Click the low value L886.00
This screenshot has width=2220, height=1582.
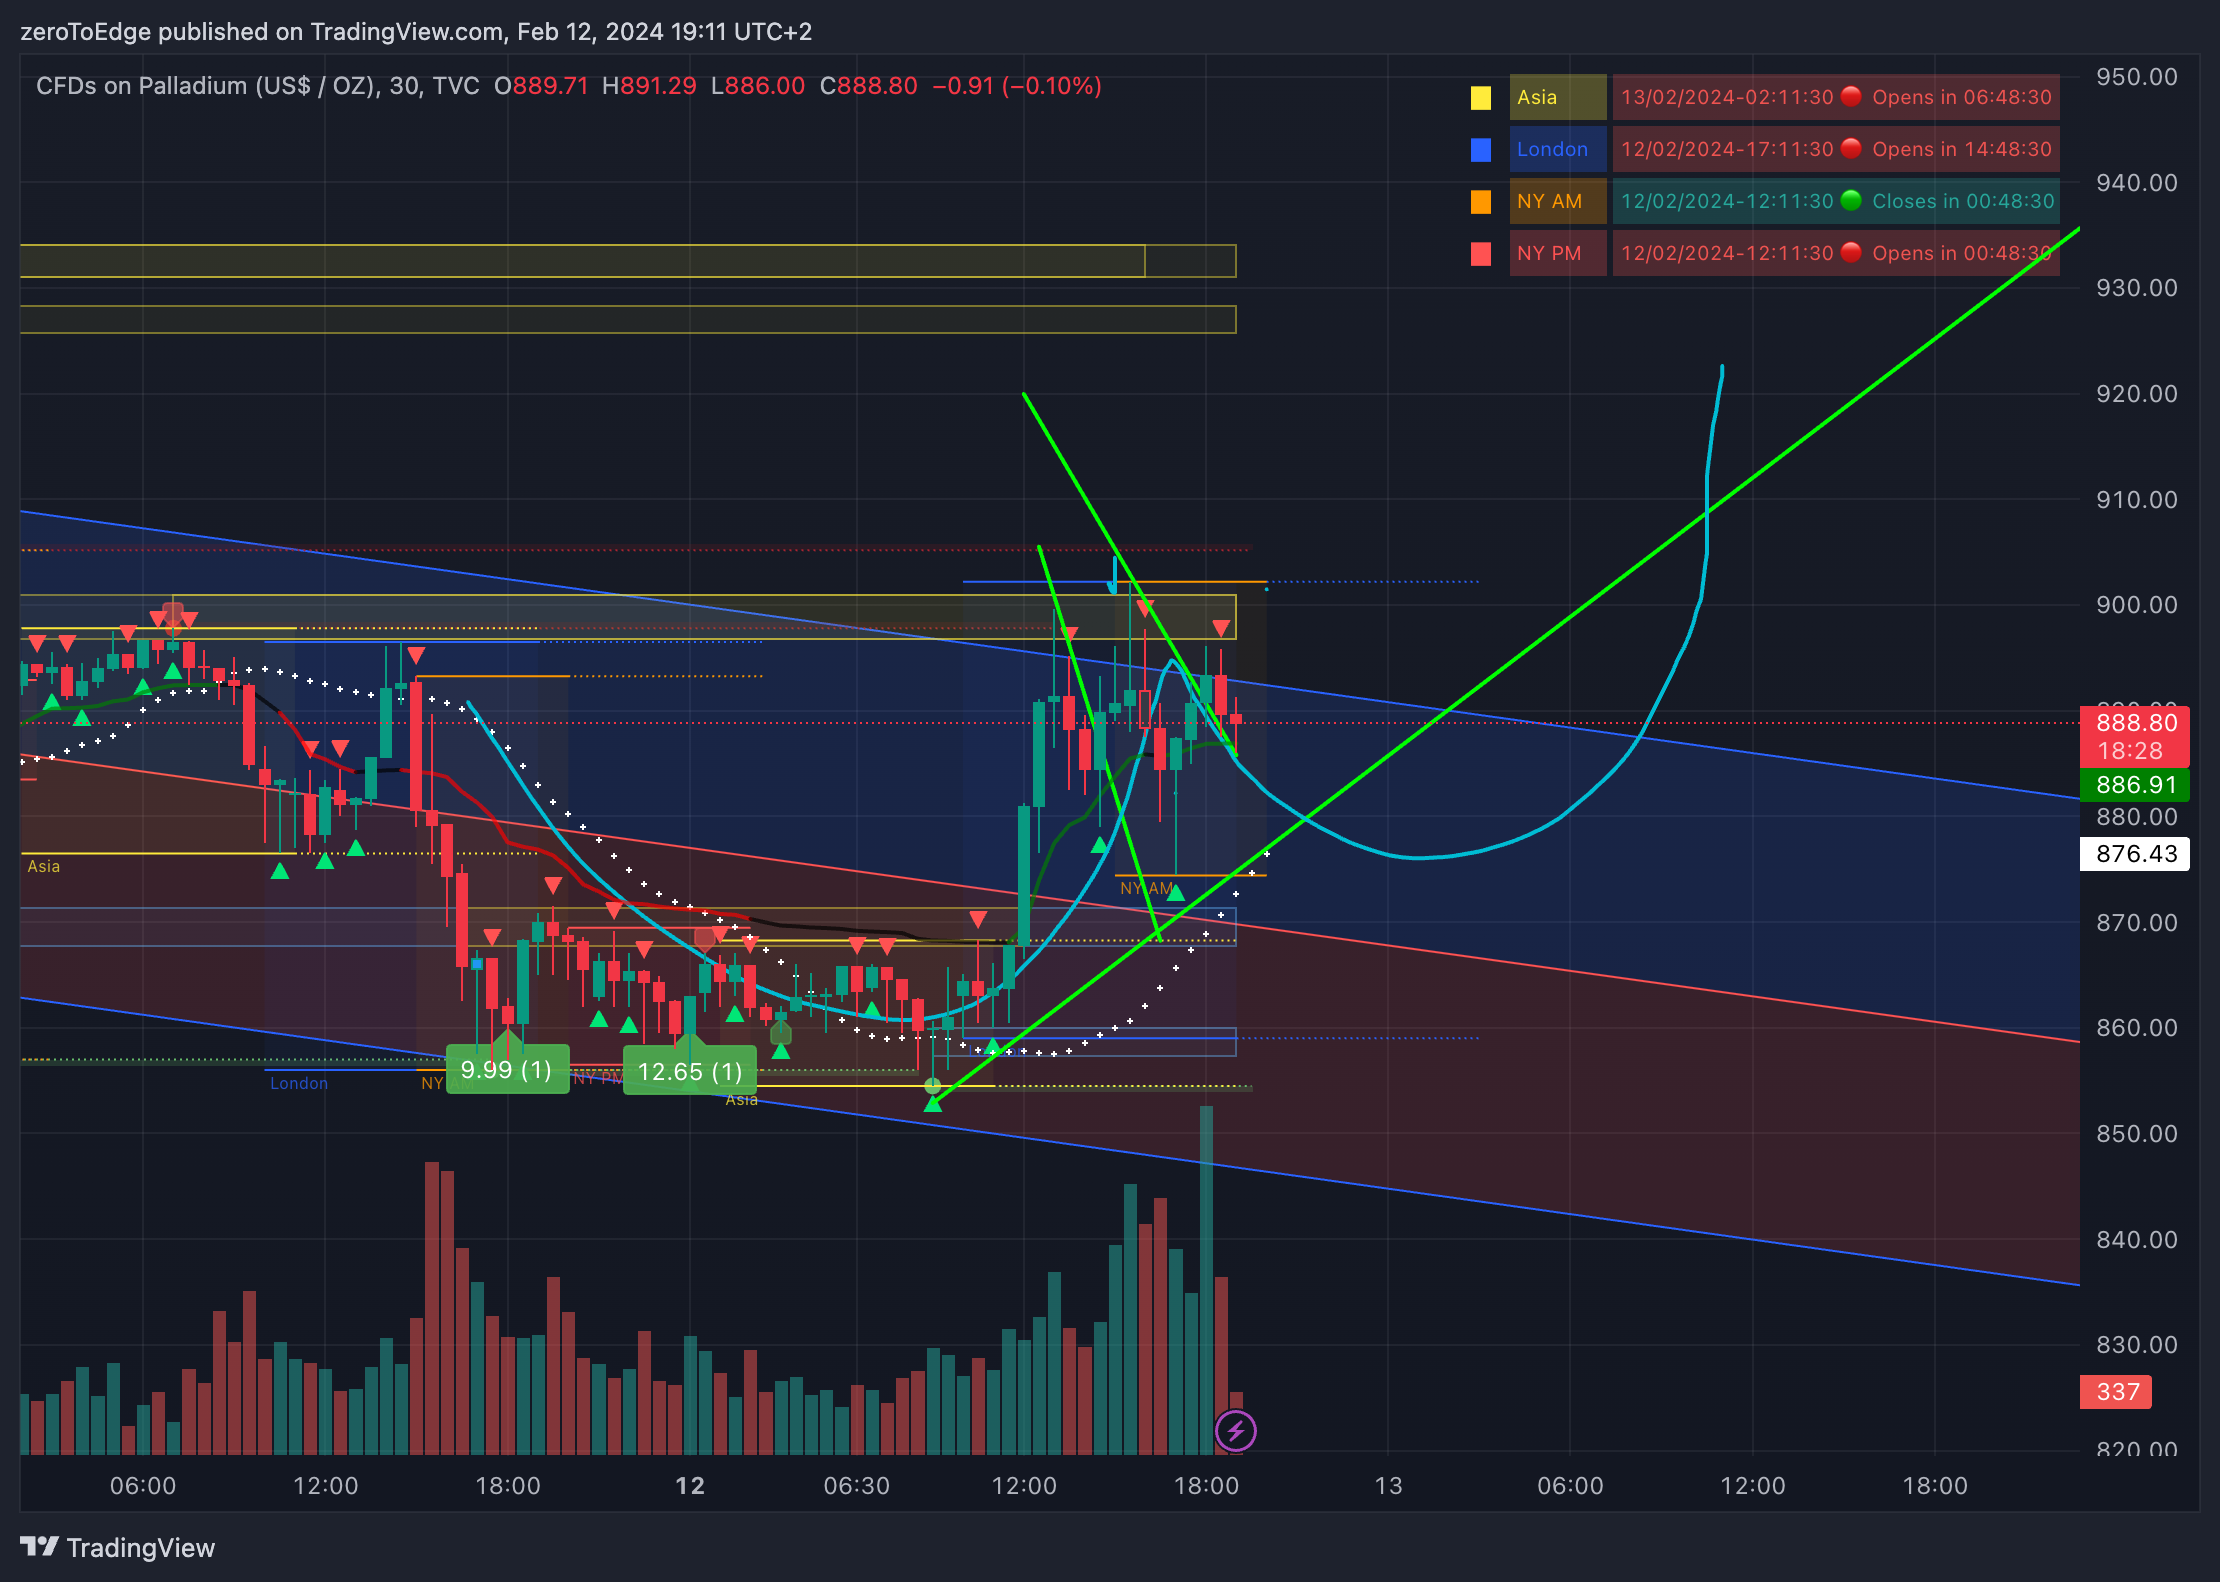click(x=757, y=86)
